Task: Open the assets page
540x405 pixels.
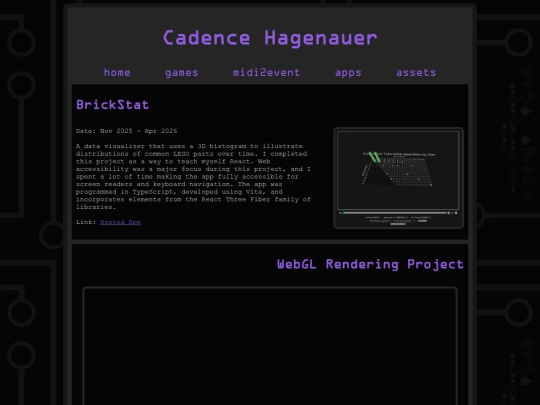Action: point(416,73)
